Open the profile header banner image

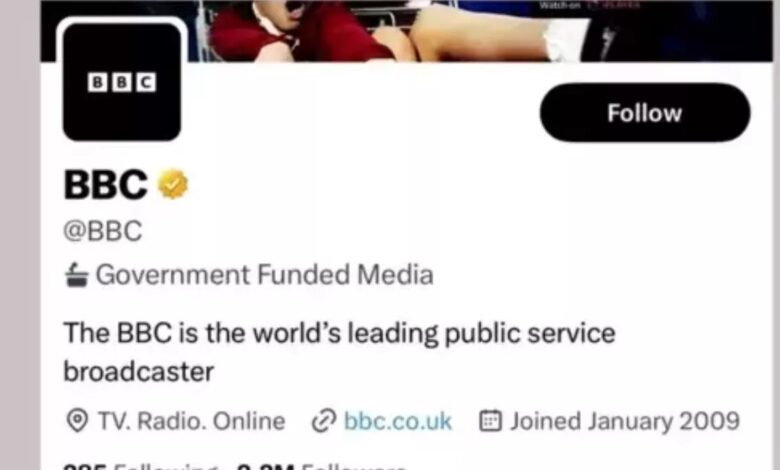point(407,31)
